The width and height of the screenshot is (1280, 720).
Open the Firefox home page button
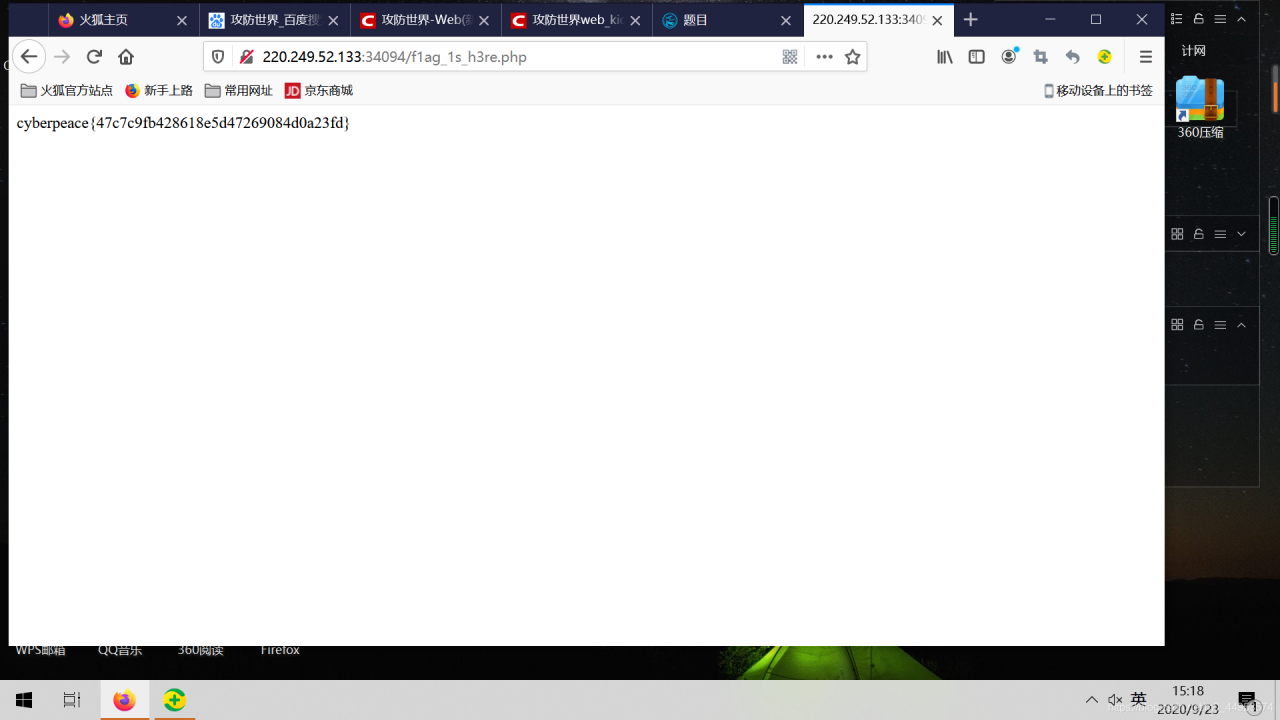click(x=126, y=57)
